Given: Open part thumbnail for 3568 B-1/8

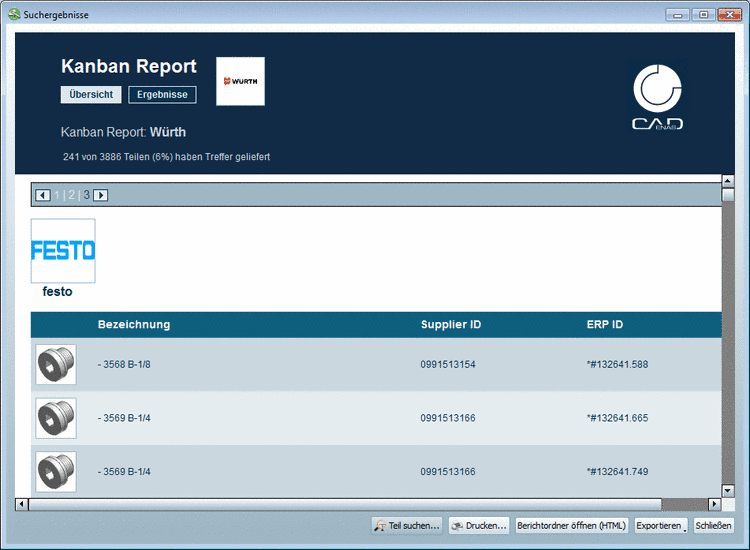Looking at the screenshot, I should (56, 364).
